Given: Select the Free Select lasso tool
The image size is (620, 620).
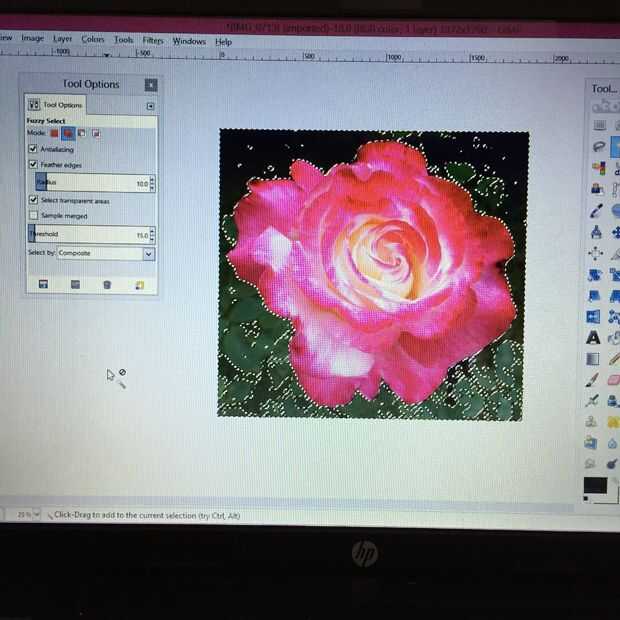Looking at the screenshot, I should coord(599,147).
